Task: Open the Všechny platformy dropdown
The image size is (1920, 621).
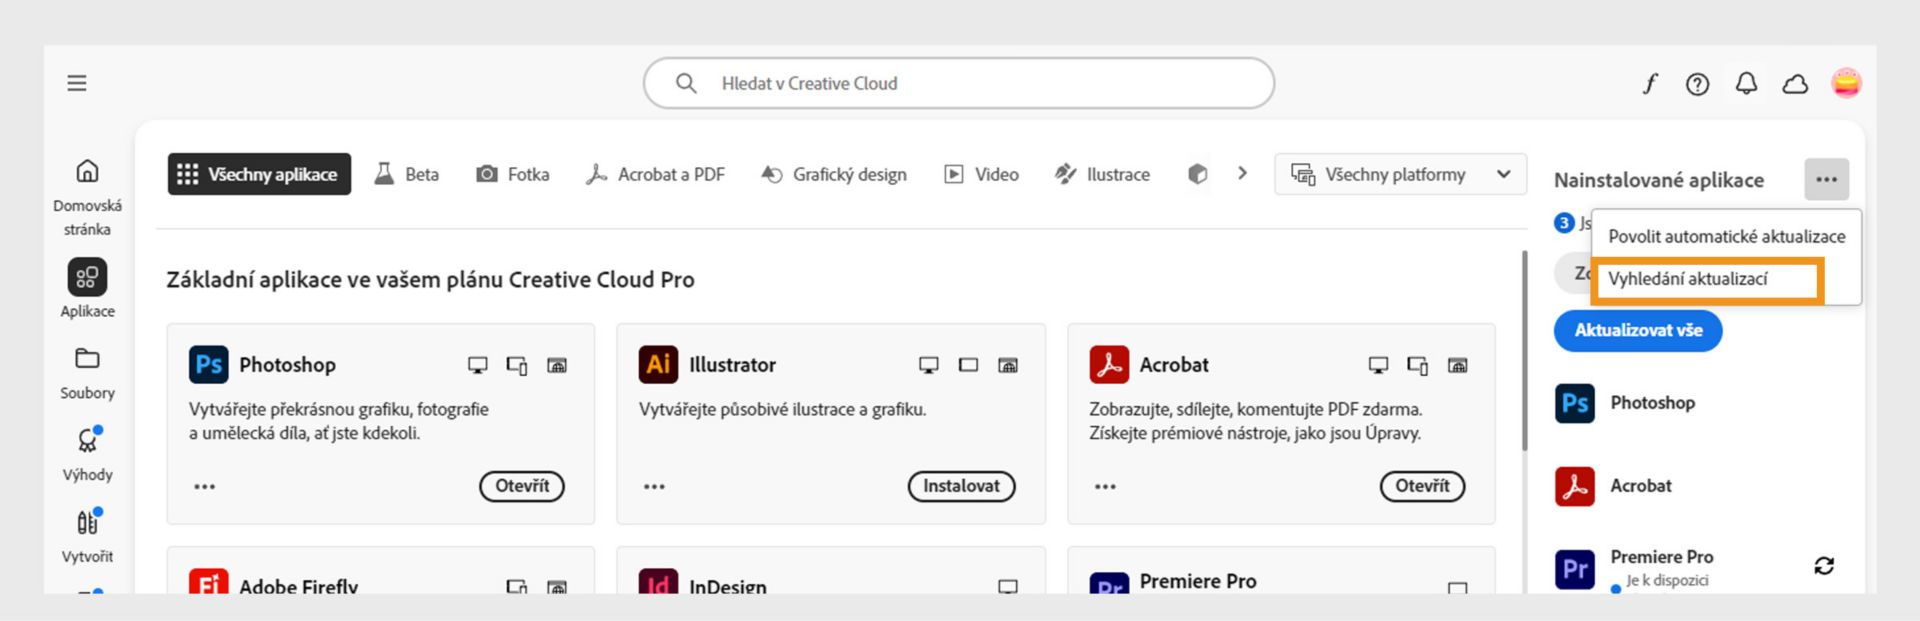Action: point(1400,174)
